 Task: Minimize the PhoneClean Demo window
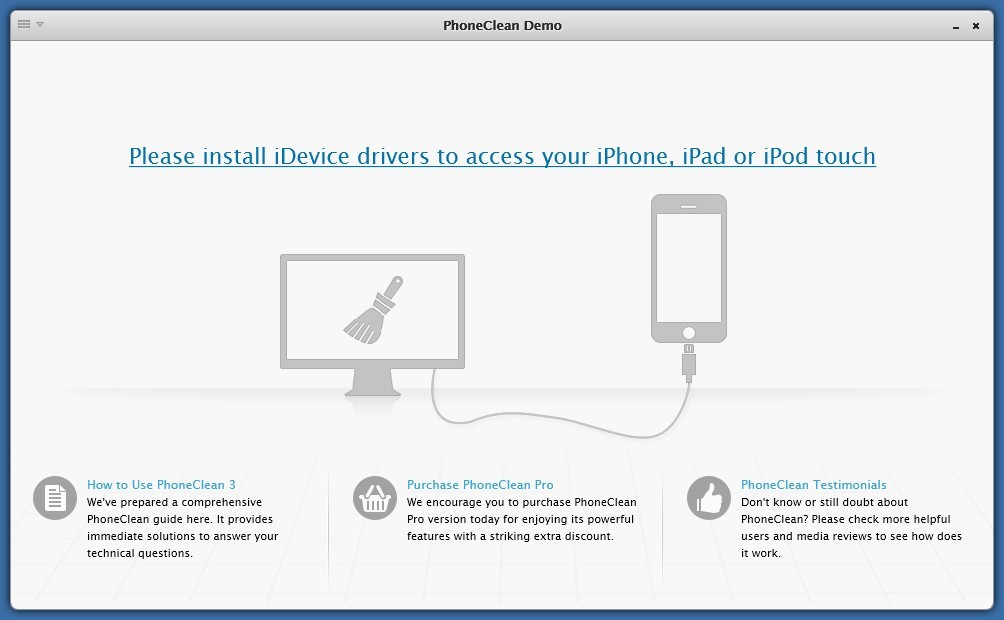(x=954, y=25)
